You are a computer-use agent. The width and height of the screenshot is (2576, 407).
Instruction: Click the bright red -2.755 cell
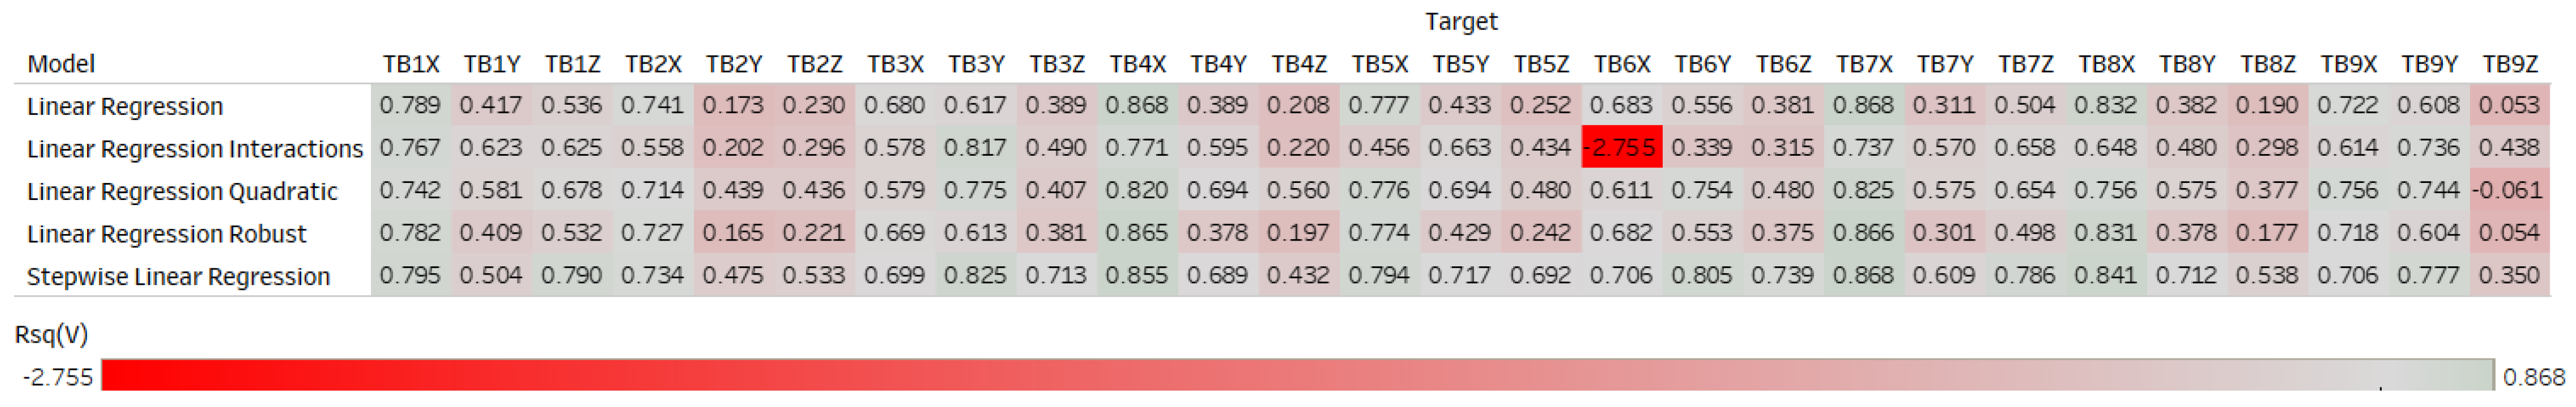coord(1621,148)
